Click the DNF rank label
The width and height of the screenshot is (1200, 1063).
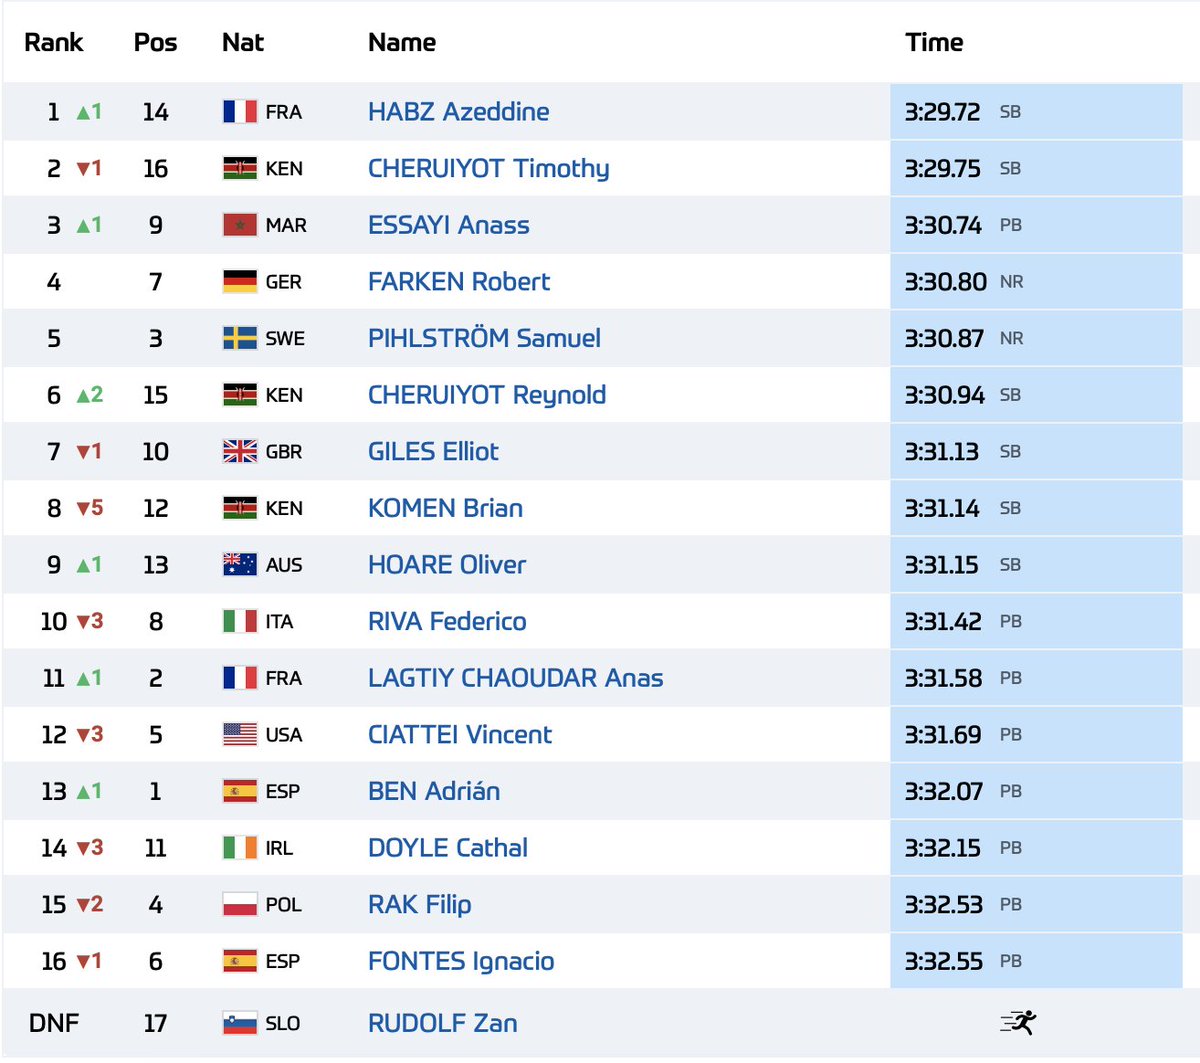pos(54,1023)
